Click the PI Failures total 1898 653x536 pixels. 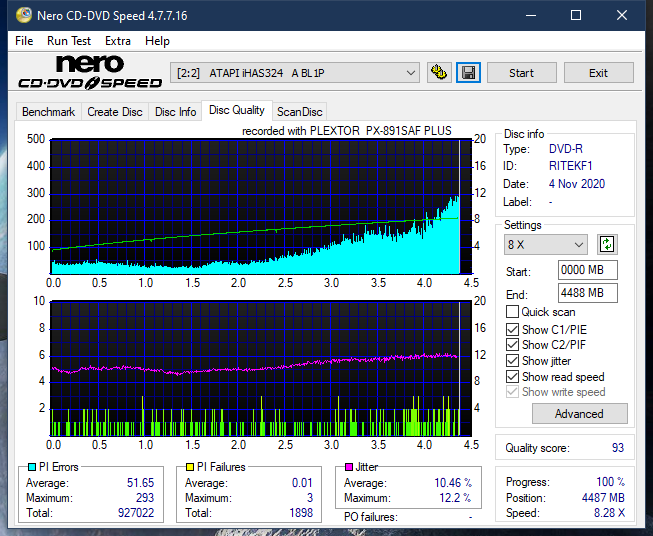(x=301, y=513)
